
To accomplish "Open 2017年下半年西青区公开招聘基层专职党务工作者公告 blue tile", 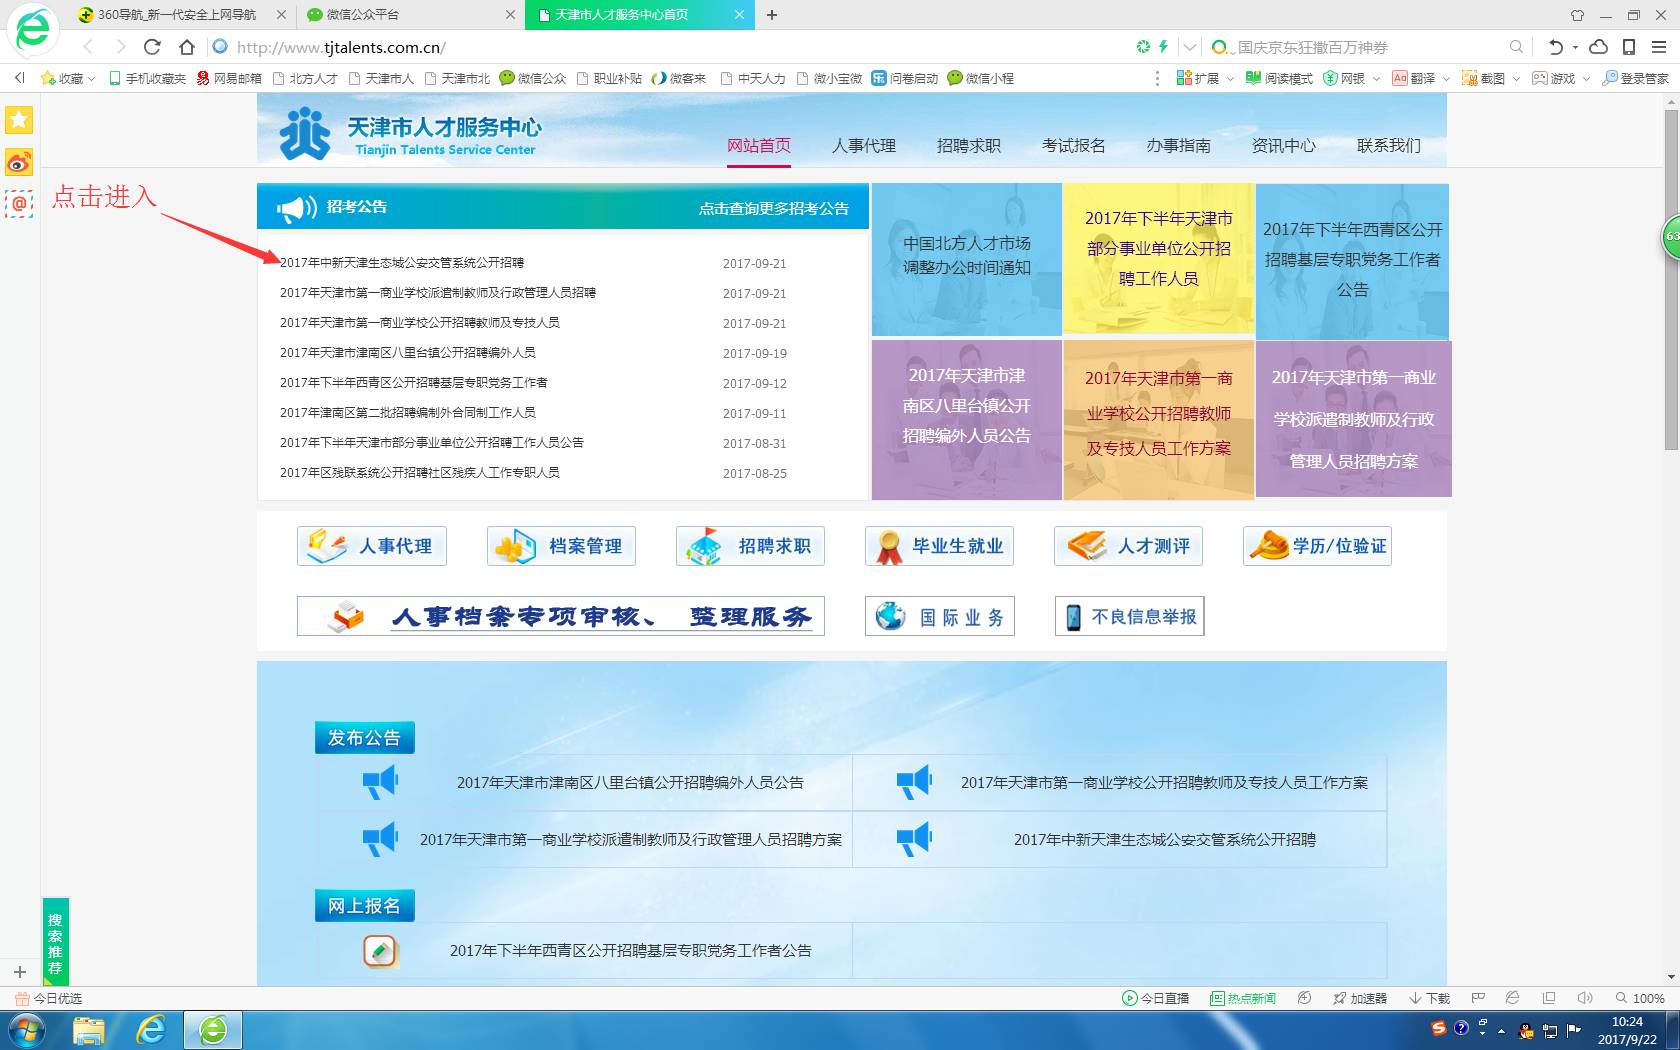I will (x=1352, y=261).
